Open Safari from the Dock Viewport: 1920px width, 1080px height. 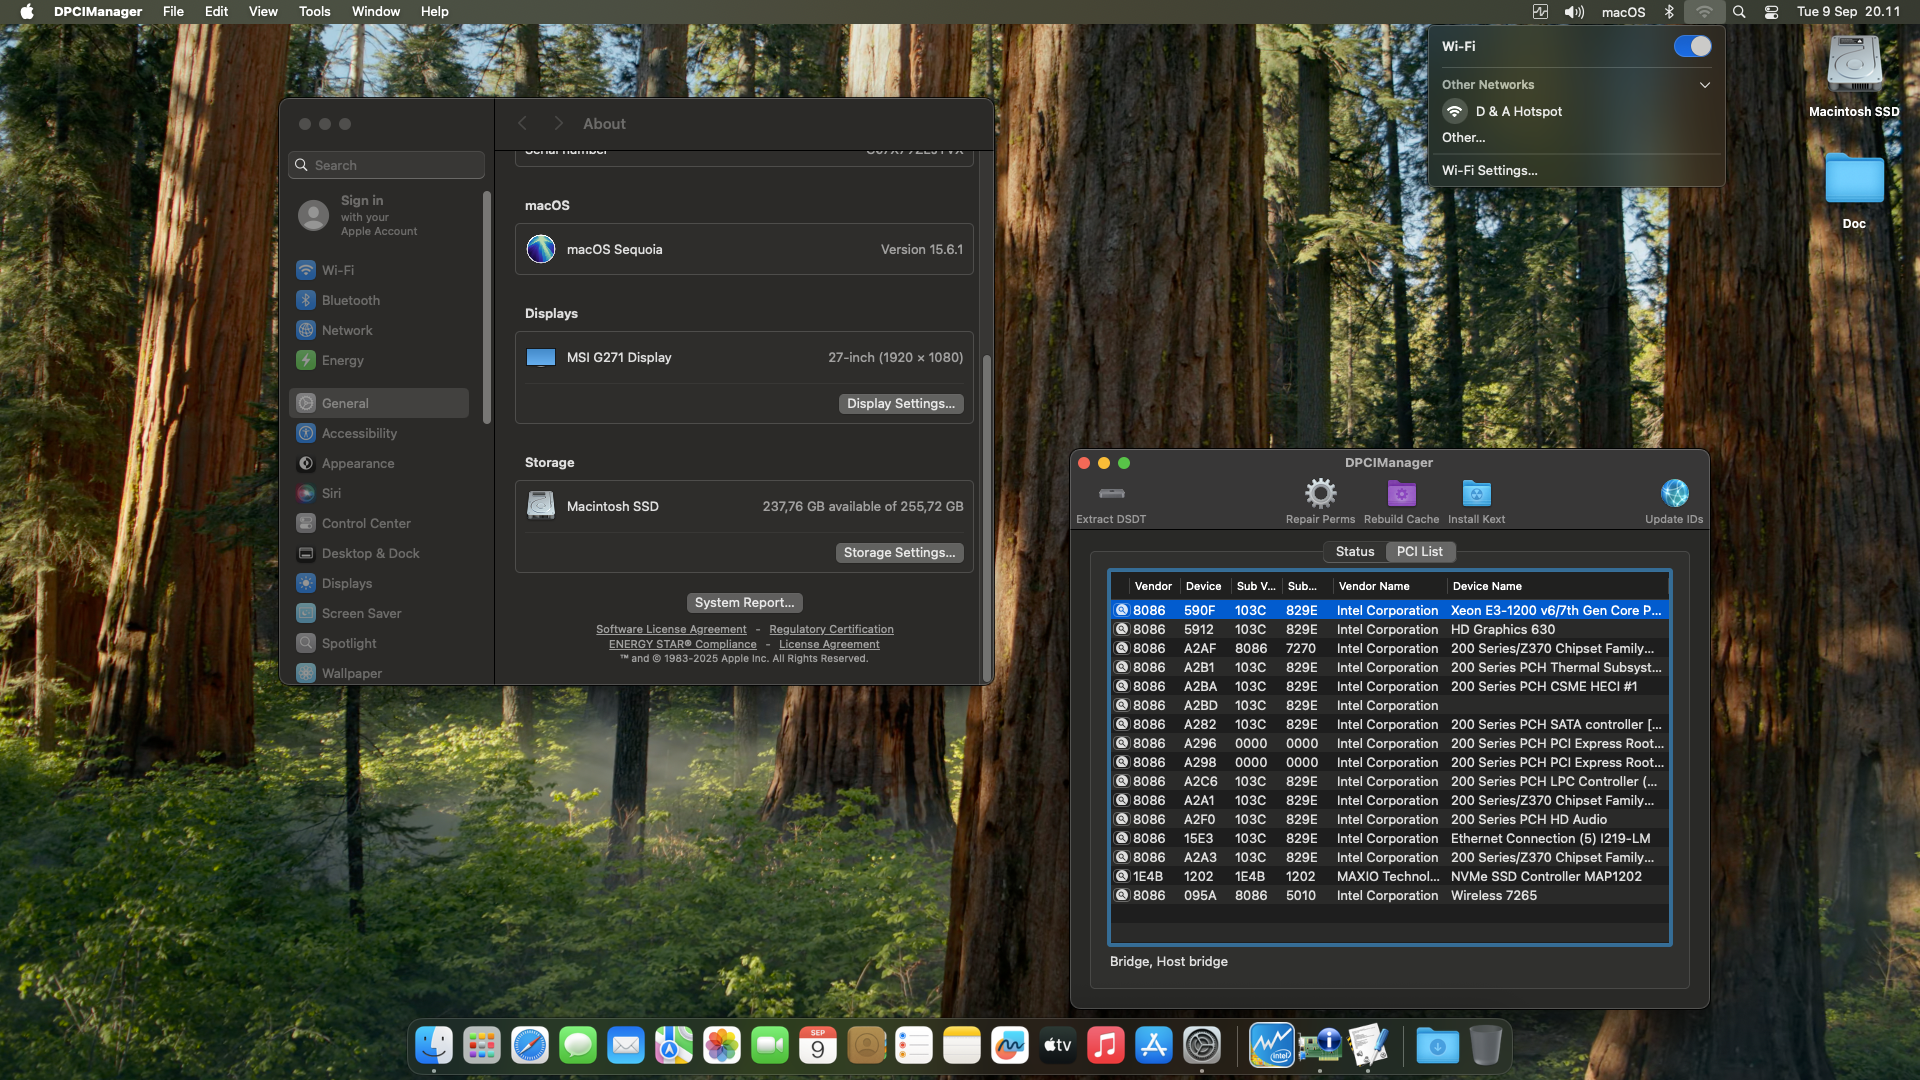pos(530,1046)
